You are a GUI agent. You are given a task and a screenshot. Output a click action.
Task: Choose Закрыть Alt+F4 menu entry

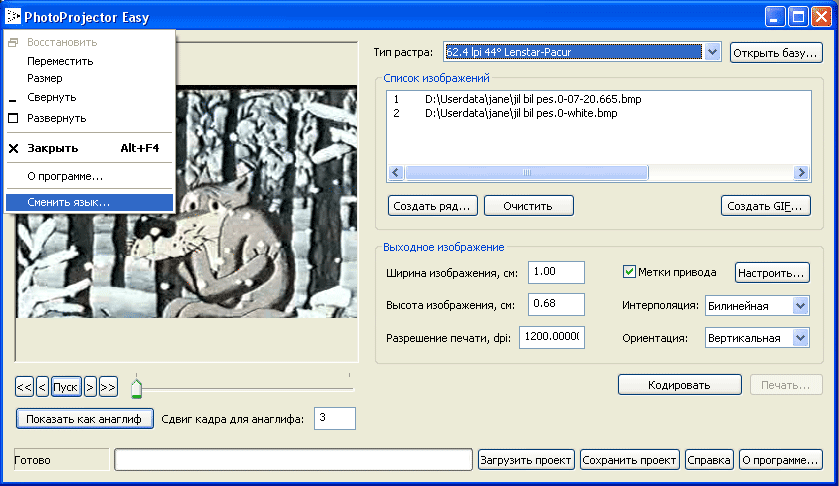pyautogui.click(x=89, y=148)
